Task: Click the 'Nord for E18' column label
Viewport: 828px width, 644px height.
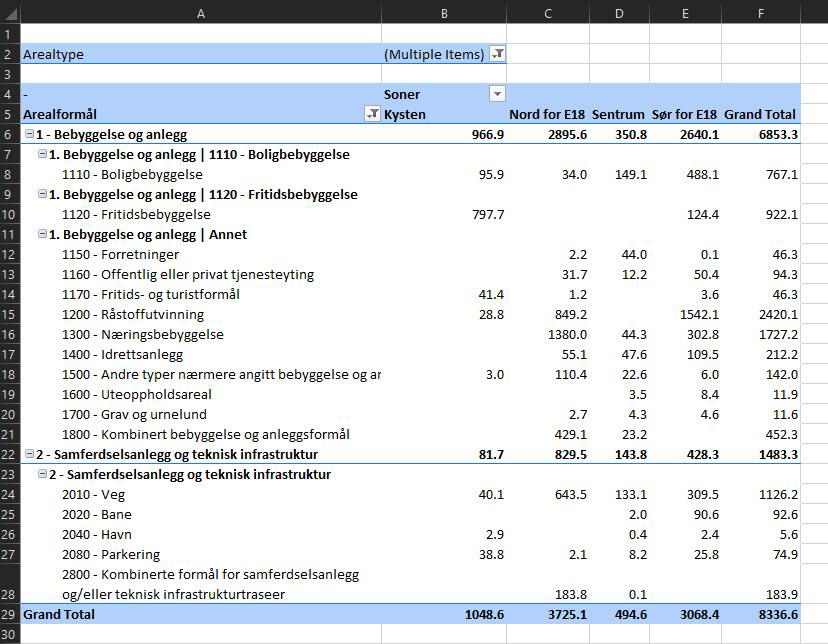Action: pos(547,114)
